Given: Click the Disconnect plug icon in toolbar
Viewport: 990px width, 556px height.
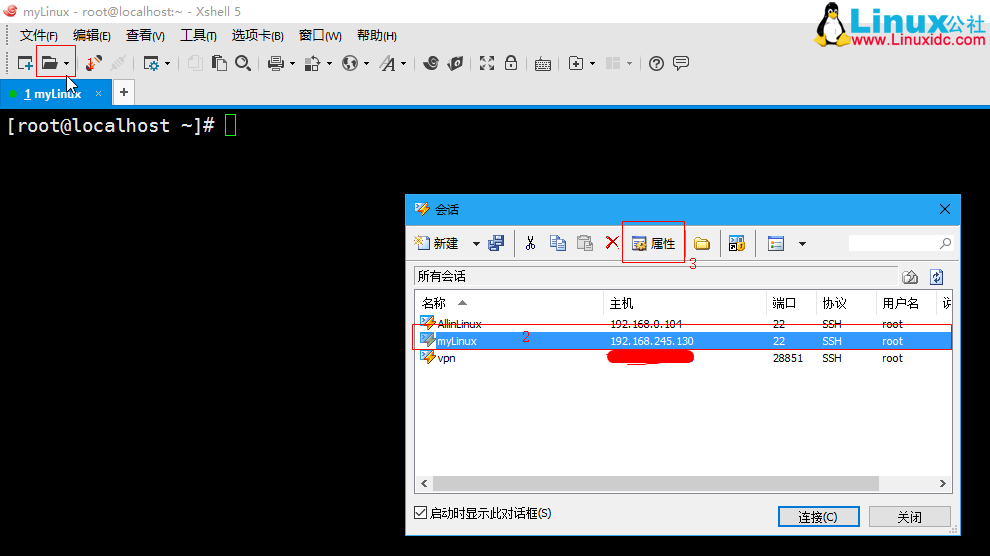Looking at the screenshot, I should coord(117,63).
